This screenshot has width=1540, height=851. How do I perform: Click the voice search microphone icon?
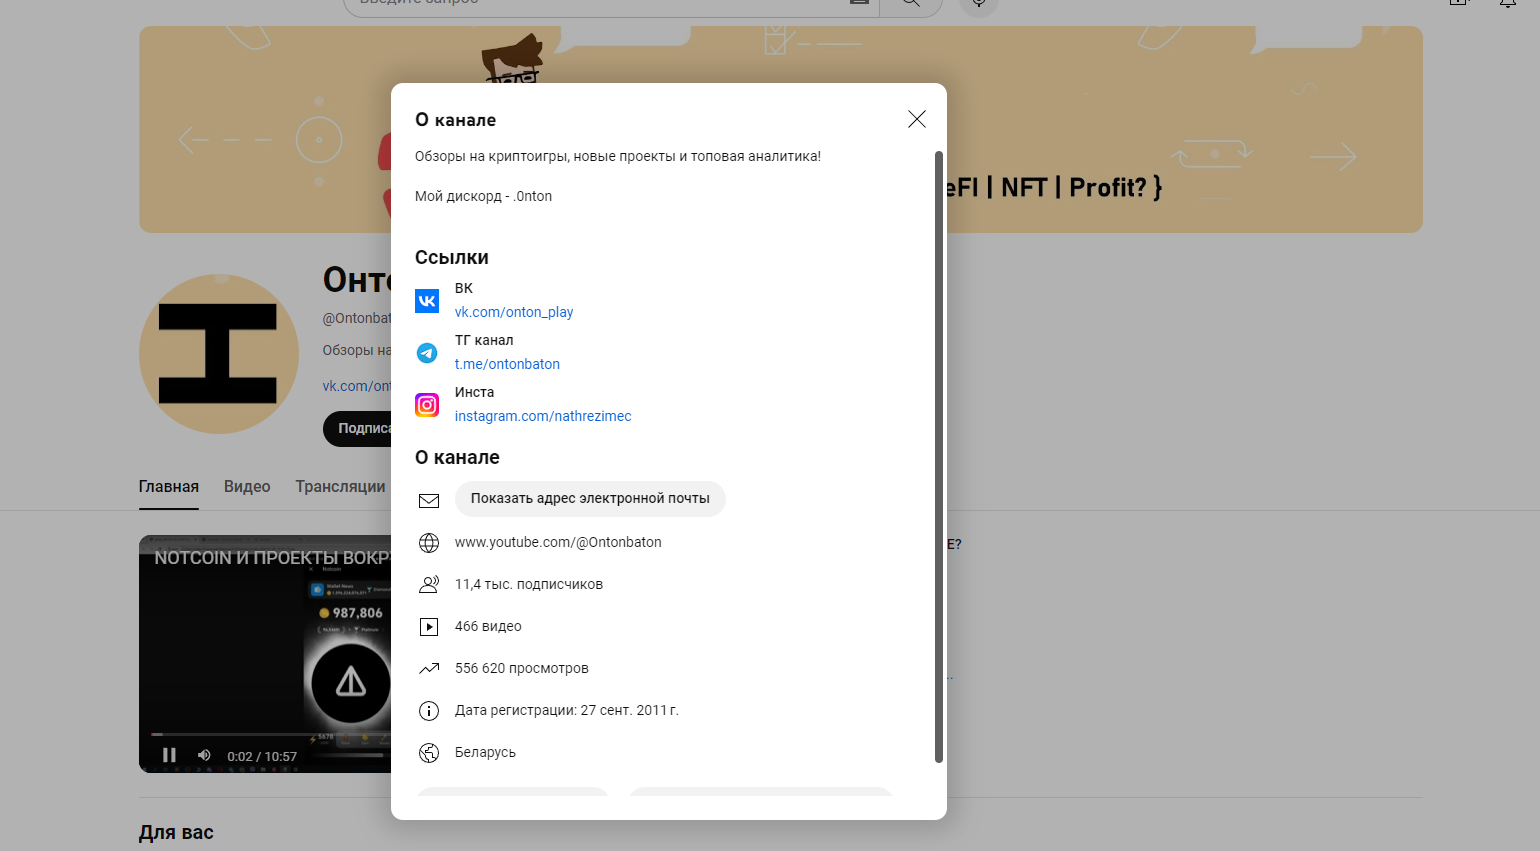979,5
